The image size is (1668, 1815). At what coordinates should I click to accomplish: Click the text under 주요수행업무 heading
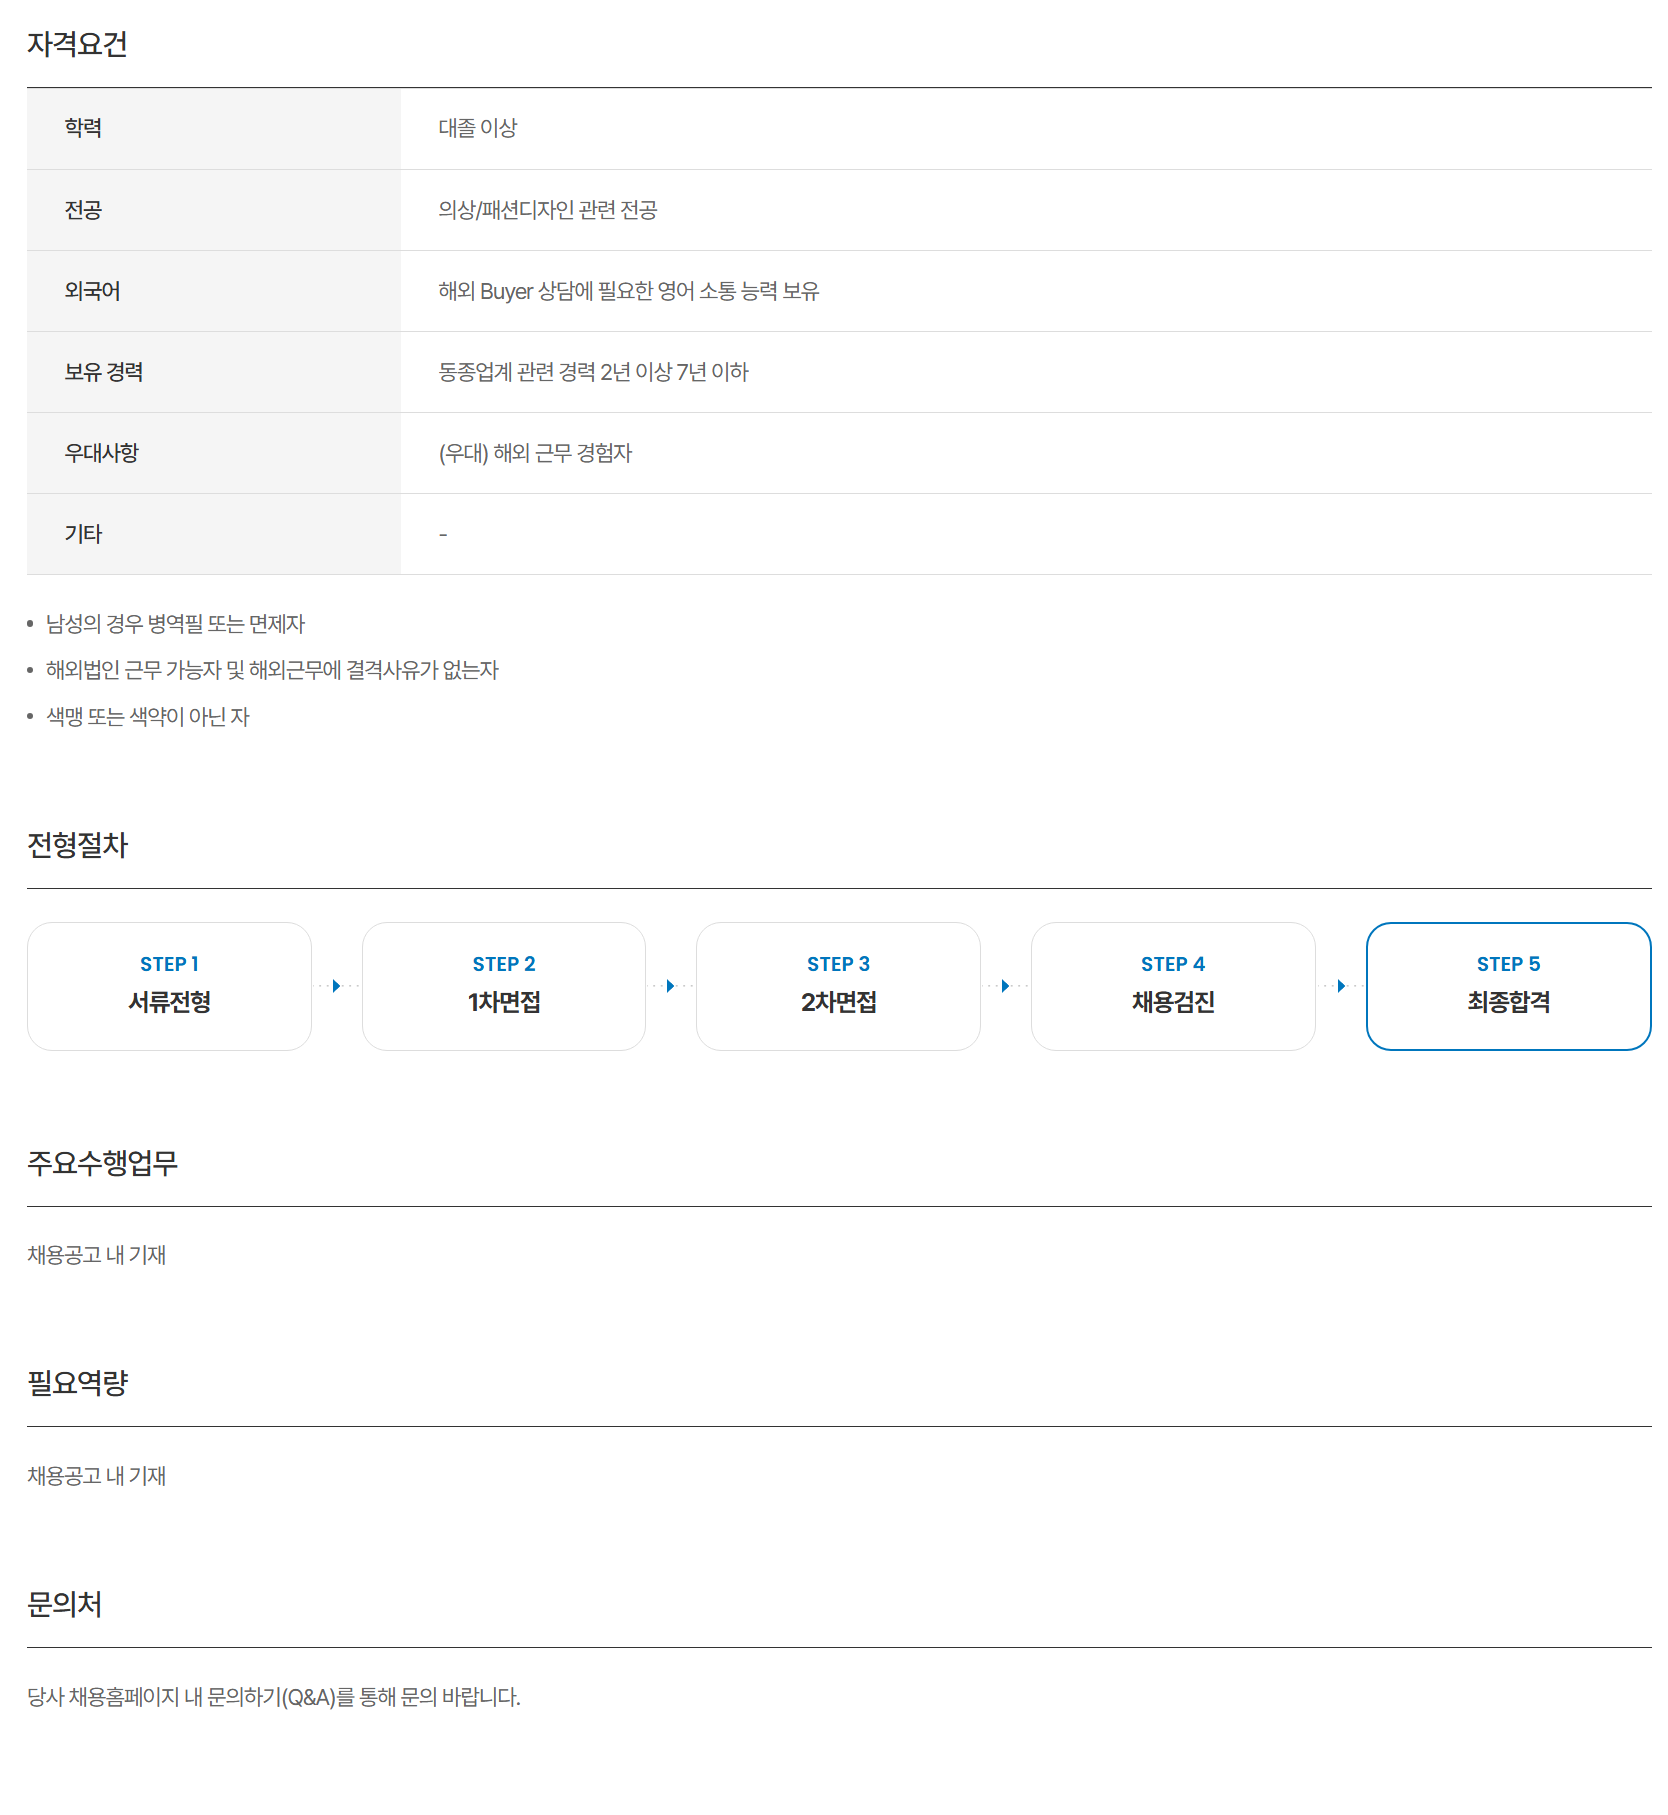point(96,1255)
